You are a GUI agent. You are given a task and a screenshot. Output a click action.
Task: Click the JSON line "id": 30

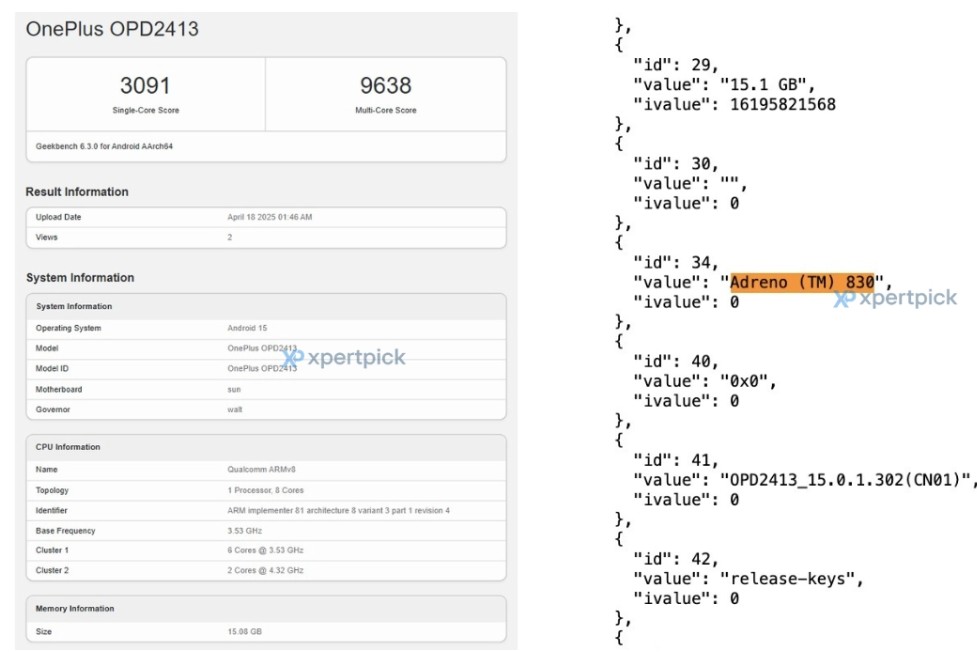pos(675,164)
